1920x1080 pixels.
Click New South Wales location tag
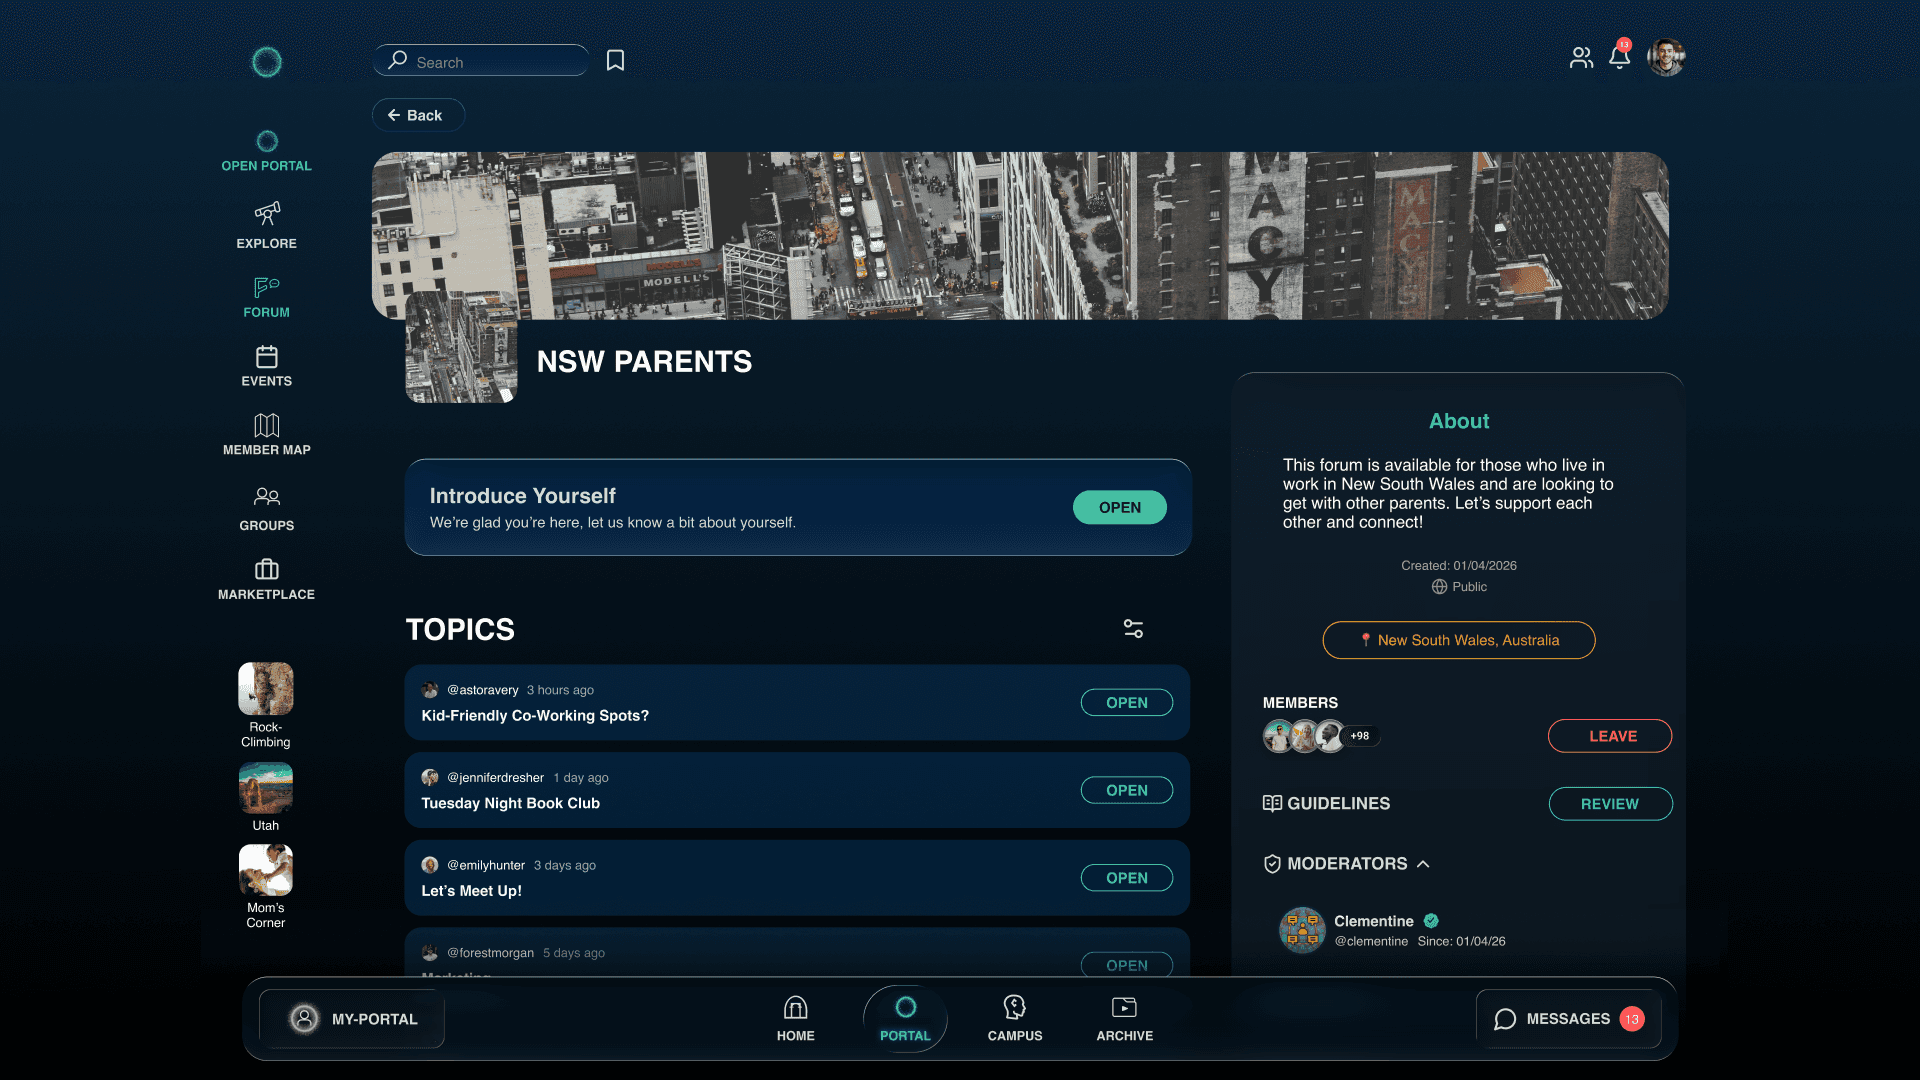(x=1458, y=641)
